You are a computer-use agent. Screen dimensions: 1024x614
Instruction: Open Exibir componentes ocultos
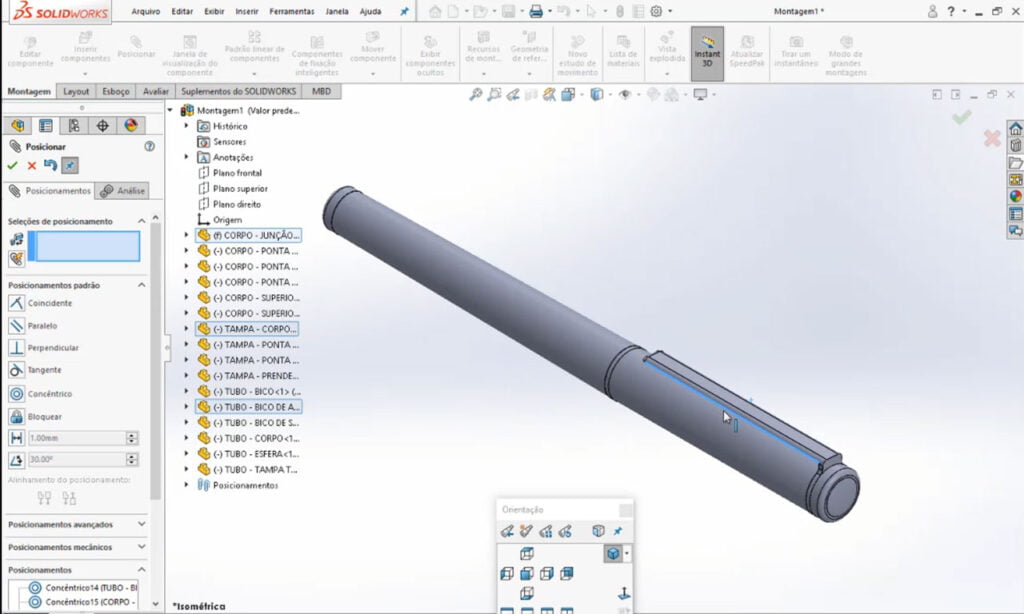coord(430,56)
